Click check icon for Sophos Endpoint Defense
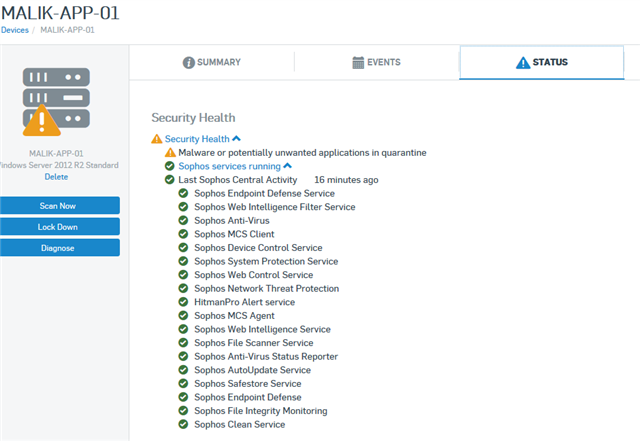 coord(183,397)
